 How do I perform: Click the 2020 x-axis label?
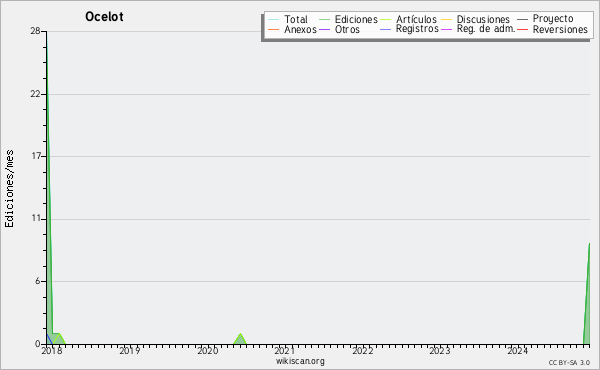[x=207, y=350]
